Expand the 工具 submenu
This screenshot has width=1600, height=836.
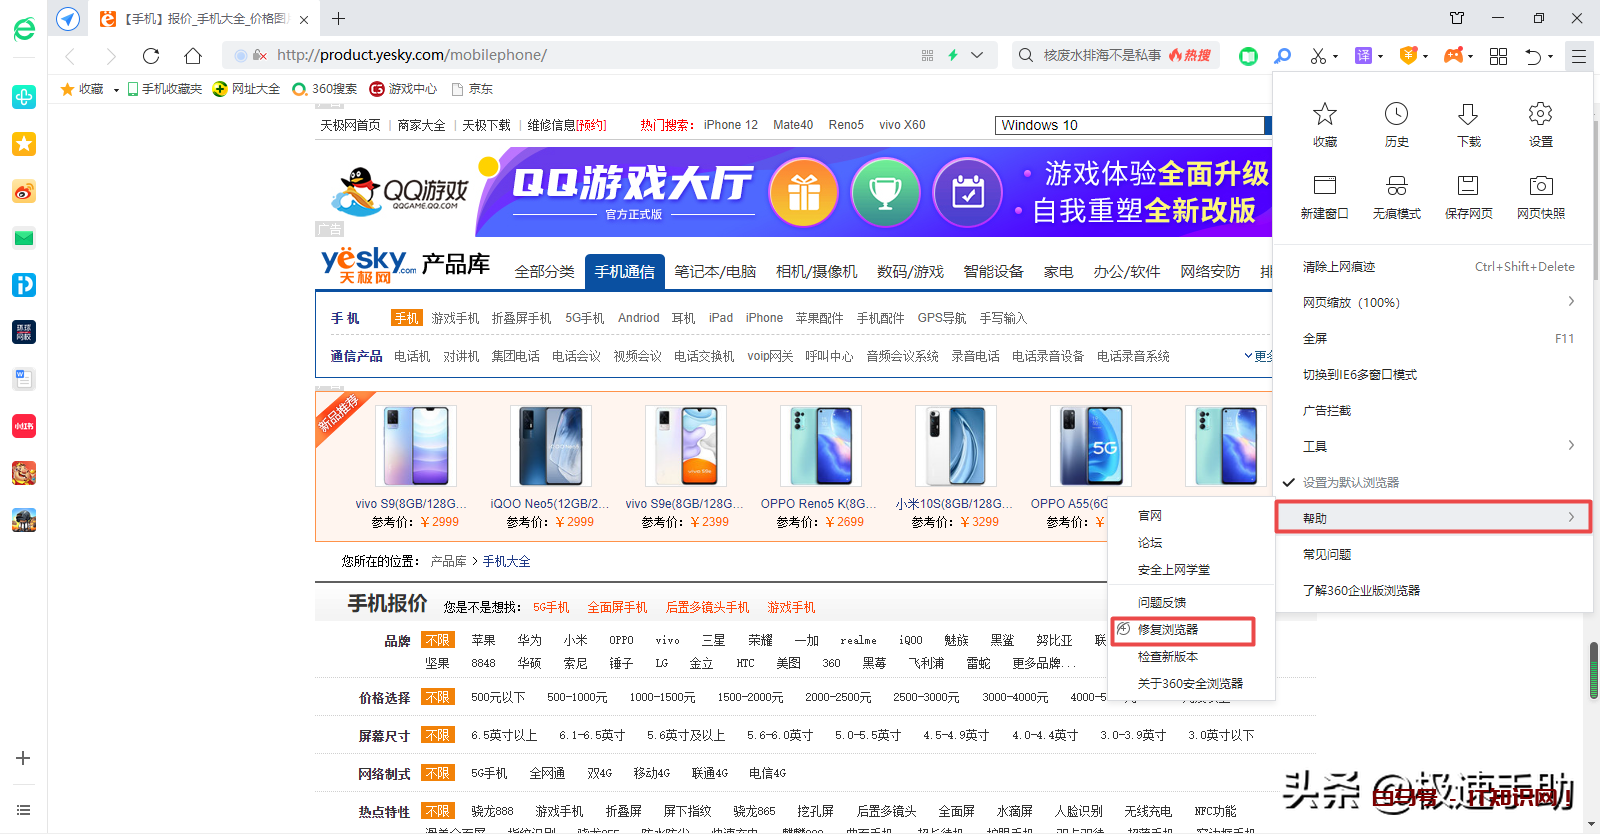(x=1434, y=446)
